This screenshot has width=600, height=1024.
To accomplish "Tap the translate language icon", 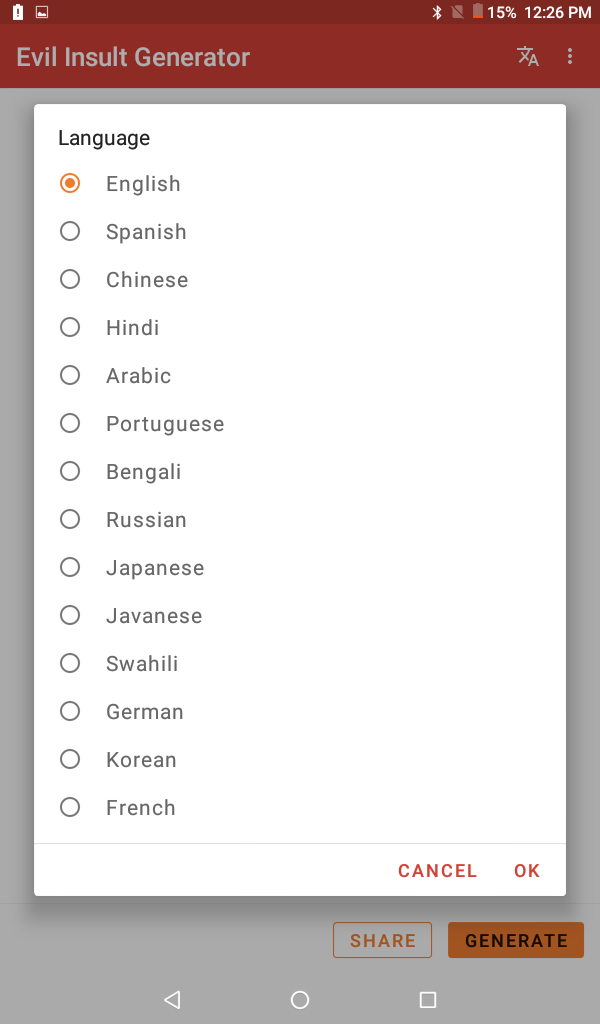I will tap(528, 57).
